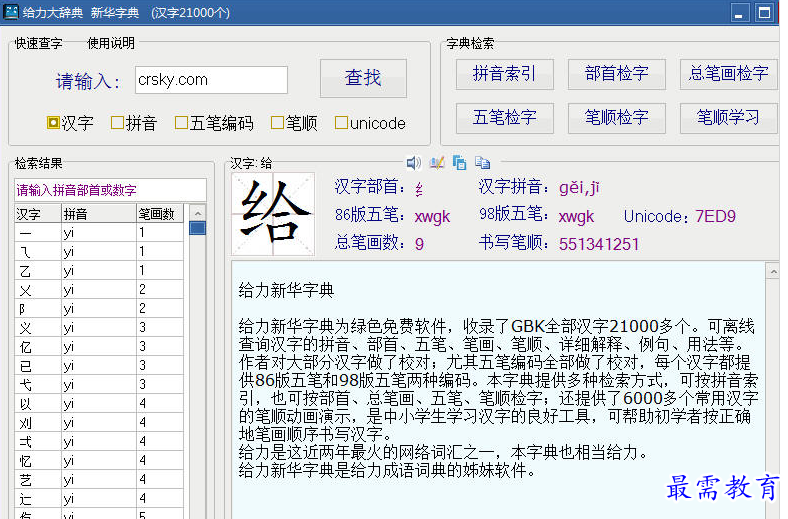788x519 pixels.
Task: Click the speaker pronunciation icon
Action: (x=413, y=162)
